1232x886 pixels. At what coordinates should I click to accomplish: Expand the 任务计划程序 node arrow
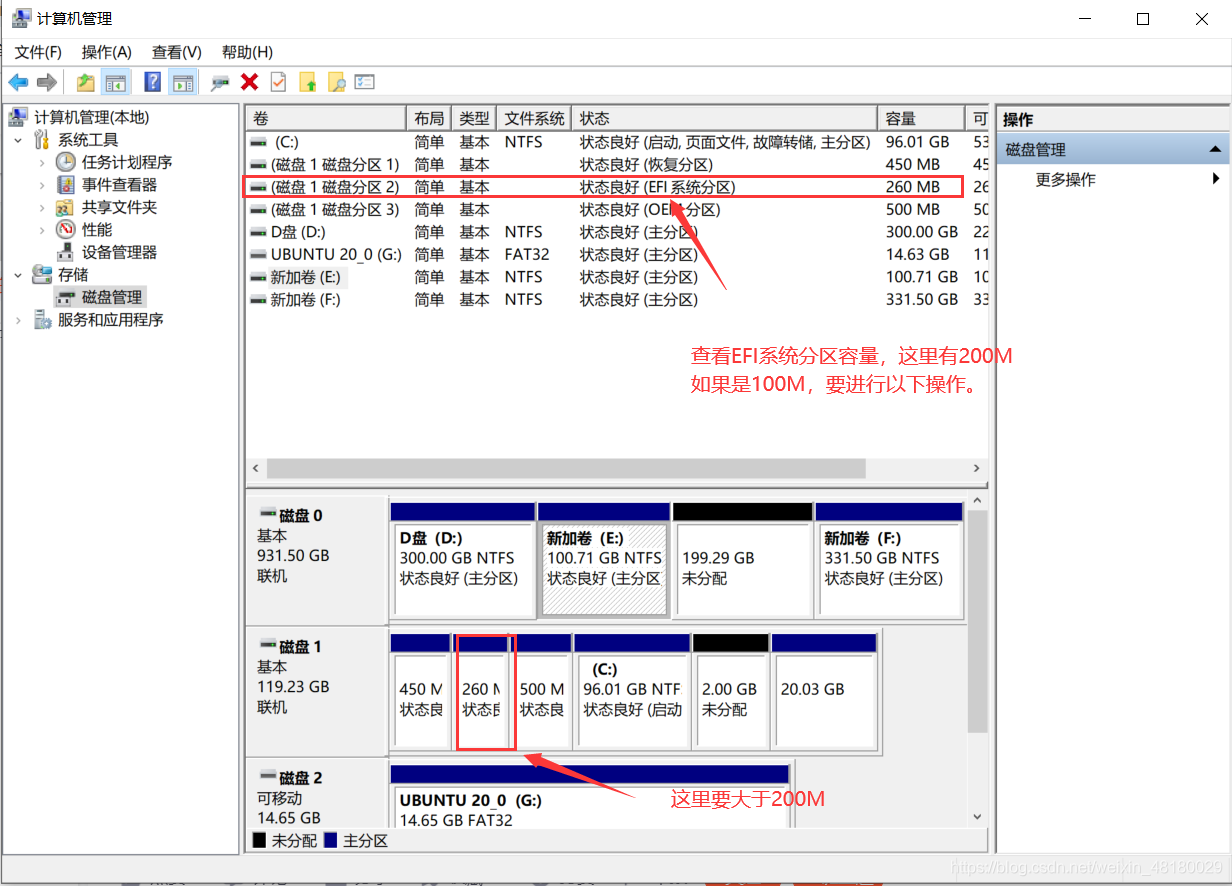click(x=41, y=162)
